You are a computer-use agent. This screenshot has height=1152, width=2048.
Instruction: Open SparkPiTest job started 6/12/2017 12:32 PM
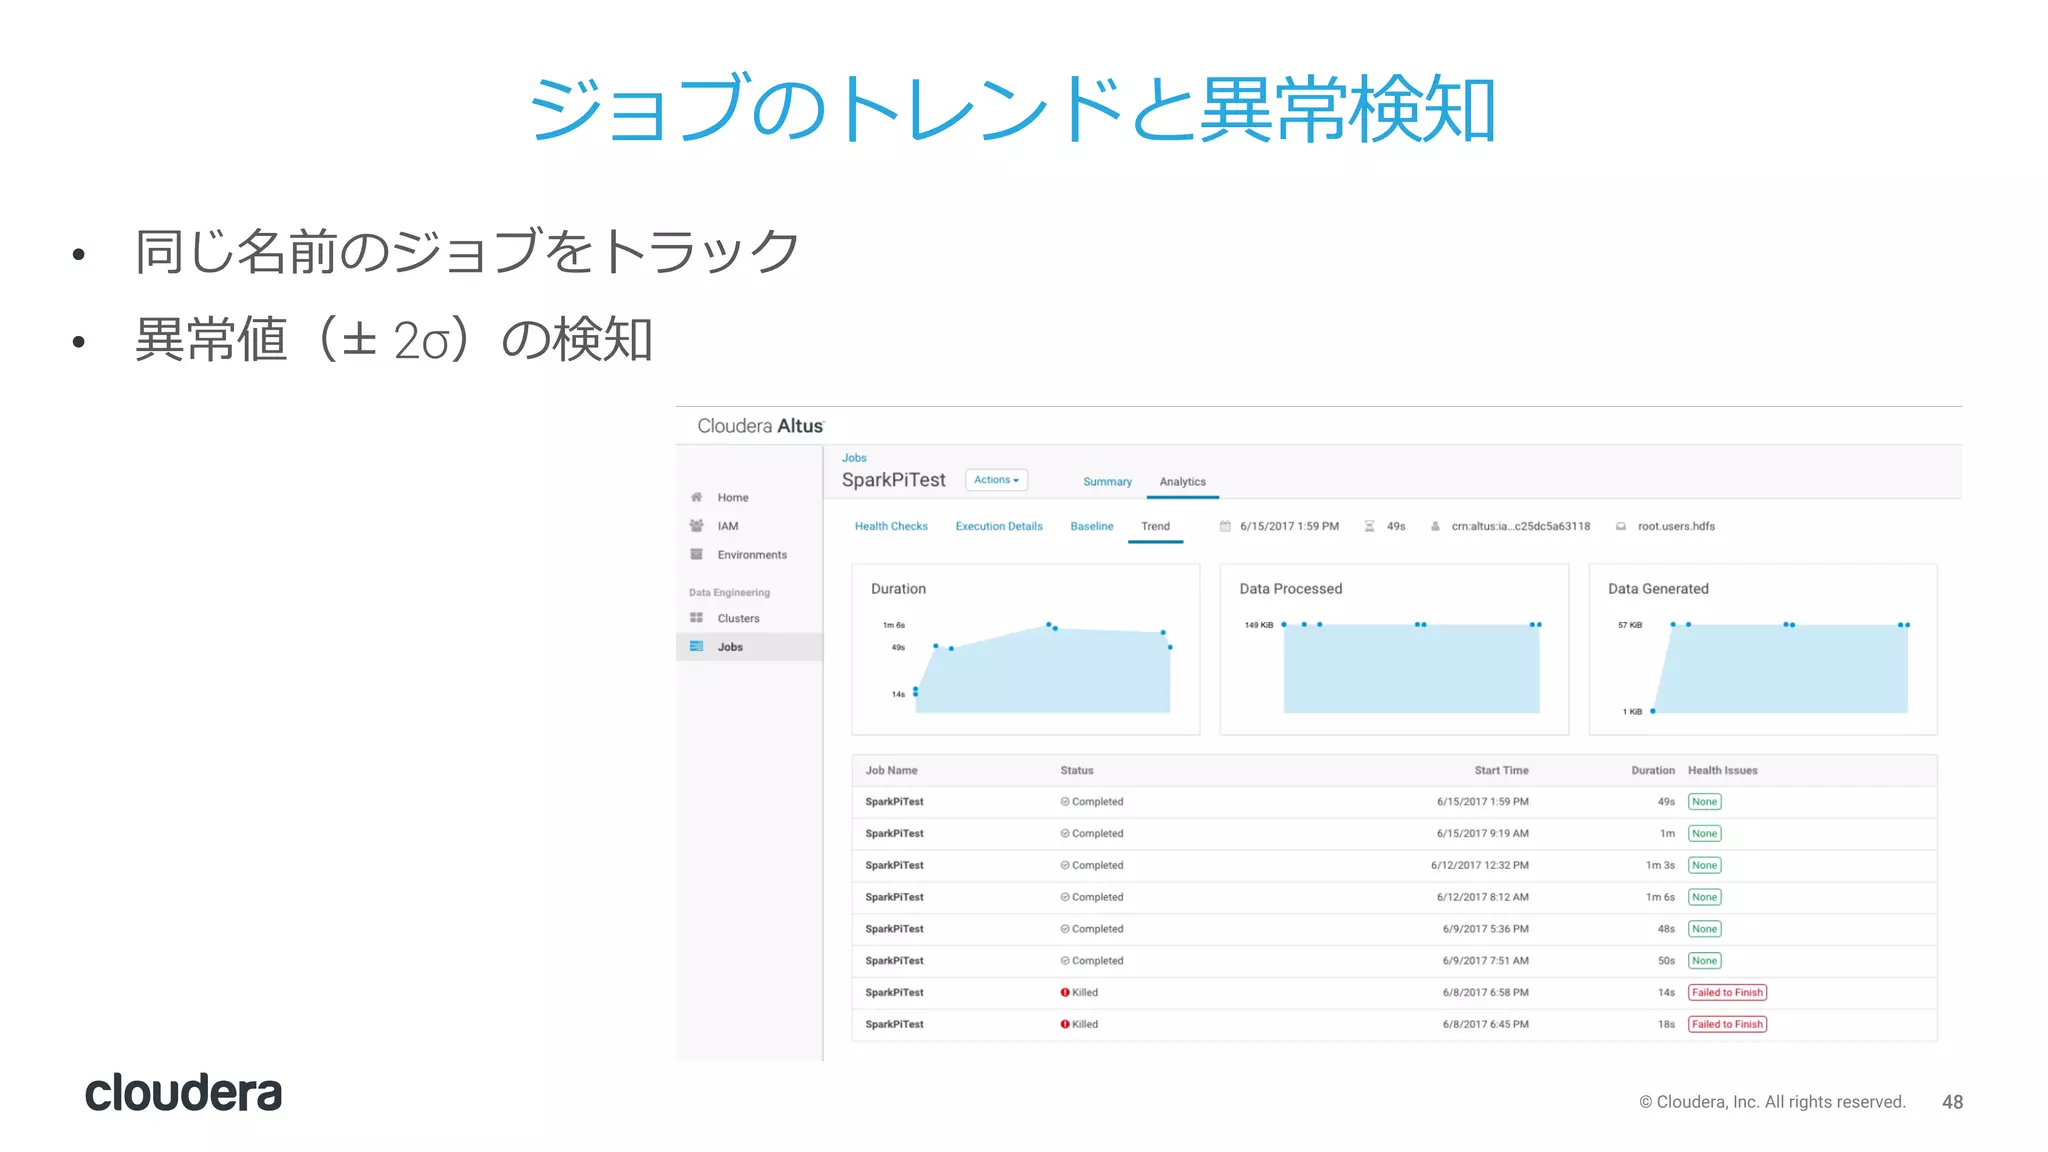(x=894, y=866)
